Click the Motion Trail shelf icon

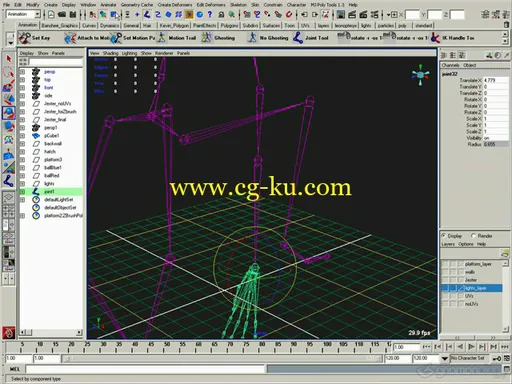[x=161, y=38]
